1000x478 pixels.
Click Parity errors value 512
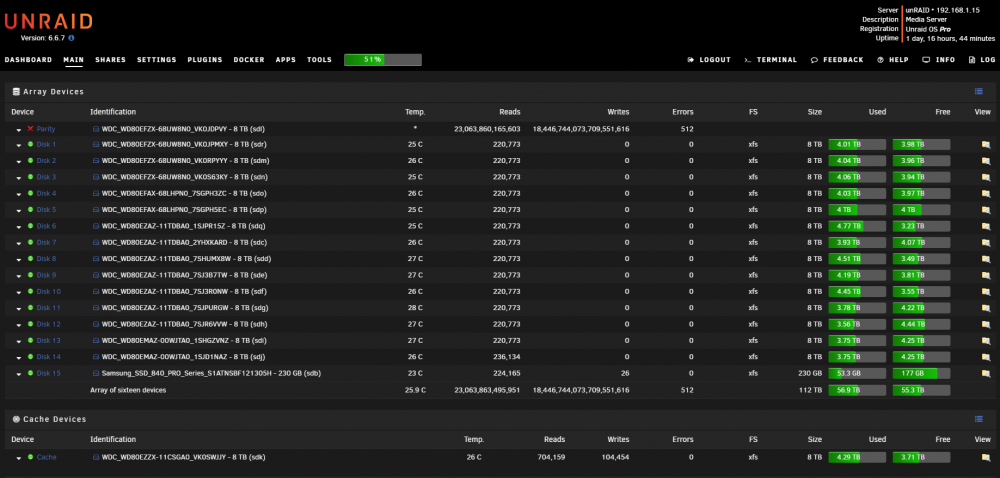coord(687,129)
